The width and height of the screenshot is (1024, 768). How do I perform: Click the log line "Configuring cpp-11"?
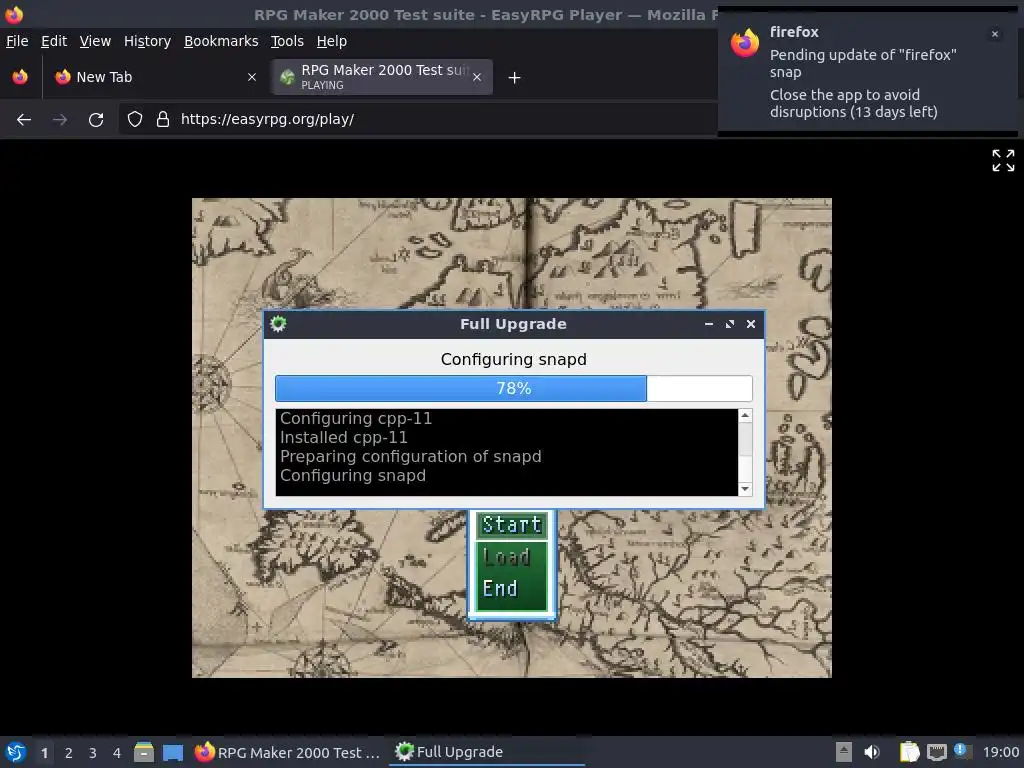tap(356, 419)
